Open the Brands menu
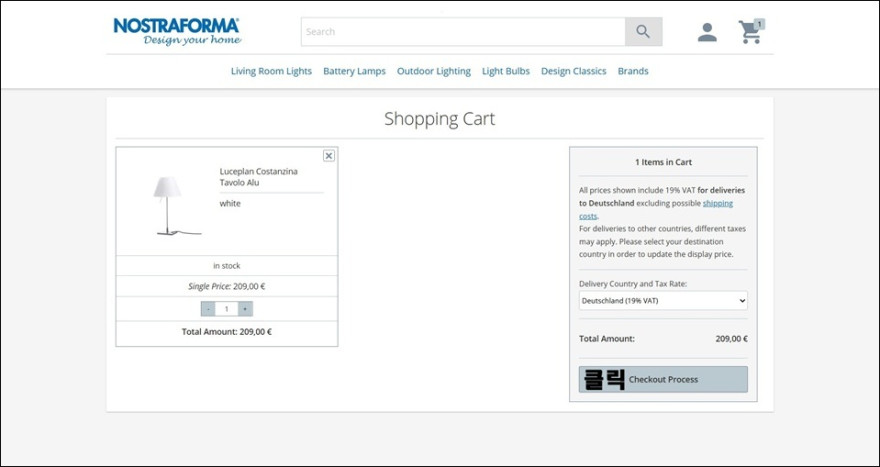Image resolution: width=880 pixels, height=467 pixels. (633, 71)
